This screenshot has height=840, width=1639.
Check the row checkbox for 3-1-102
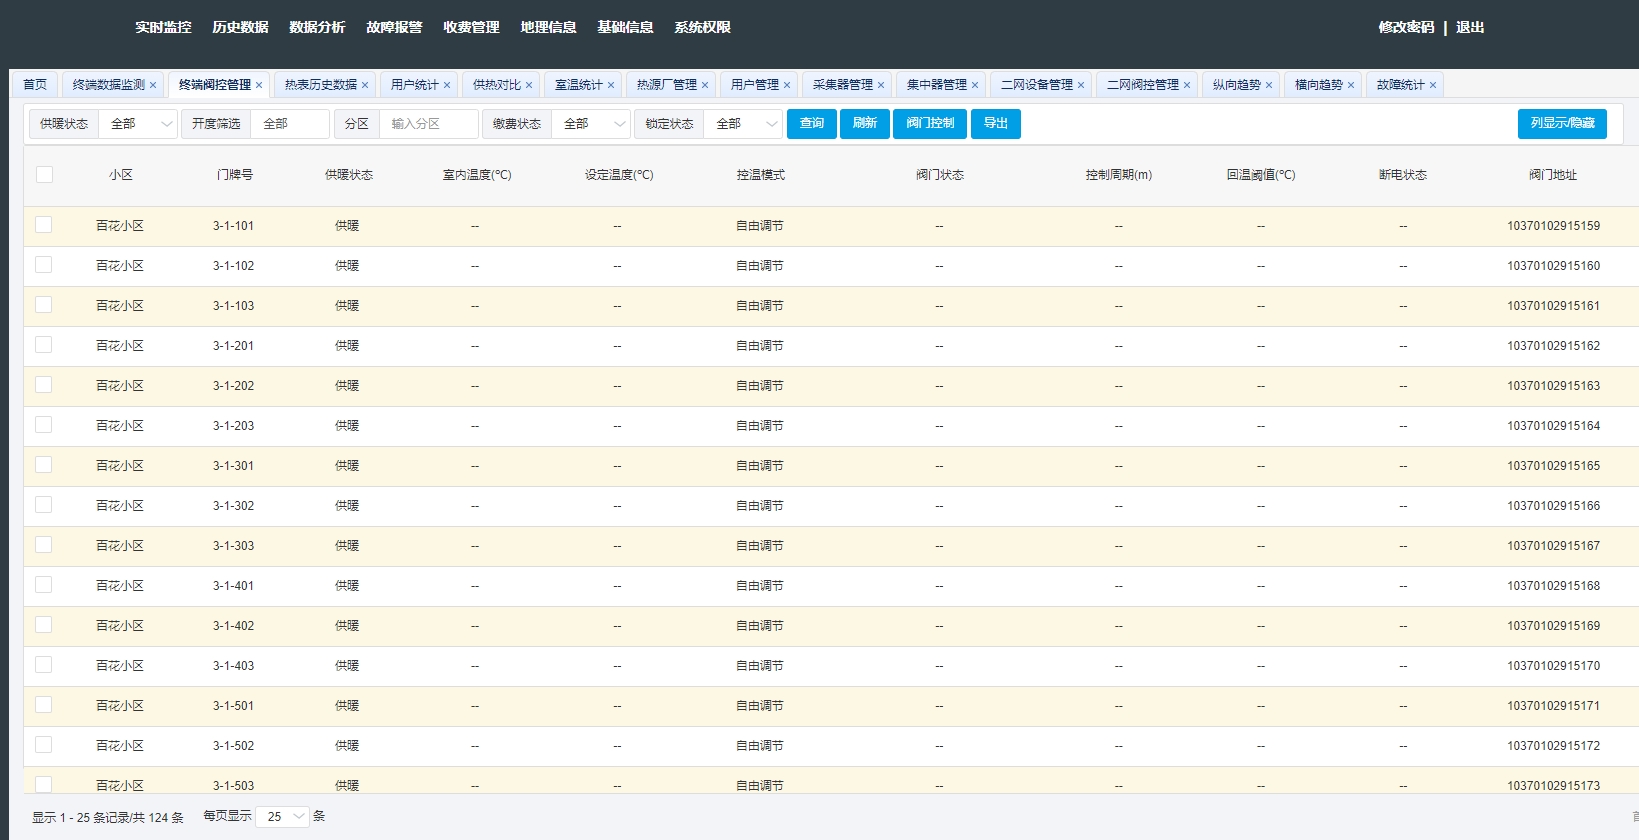pos(44,265)
